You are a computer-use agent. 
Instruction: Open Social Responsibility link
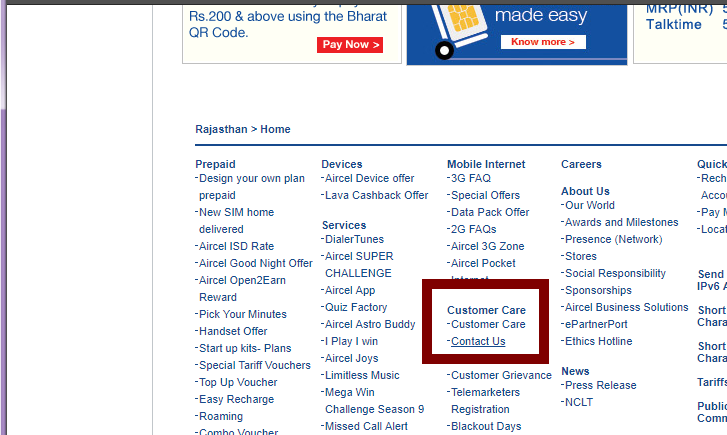coord(615,274)
